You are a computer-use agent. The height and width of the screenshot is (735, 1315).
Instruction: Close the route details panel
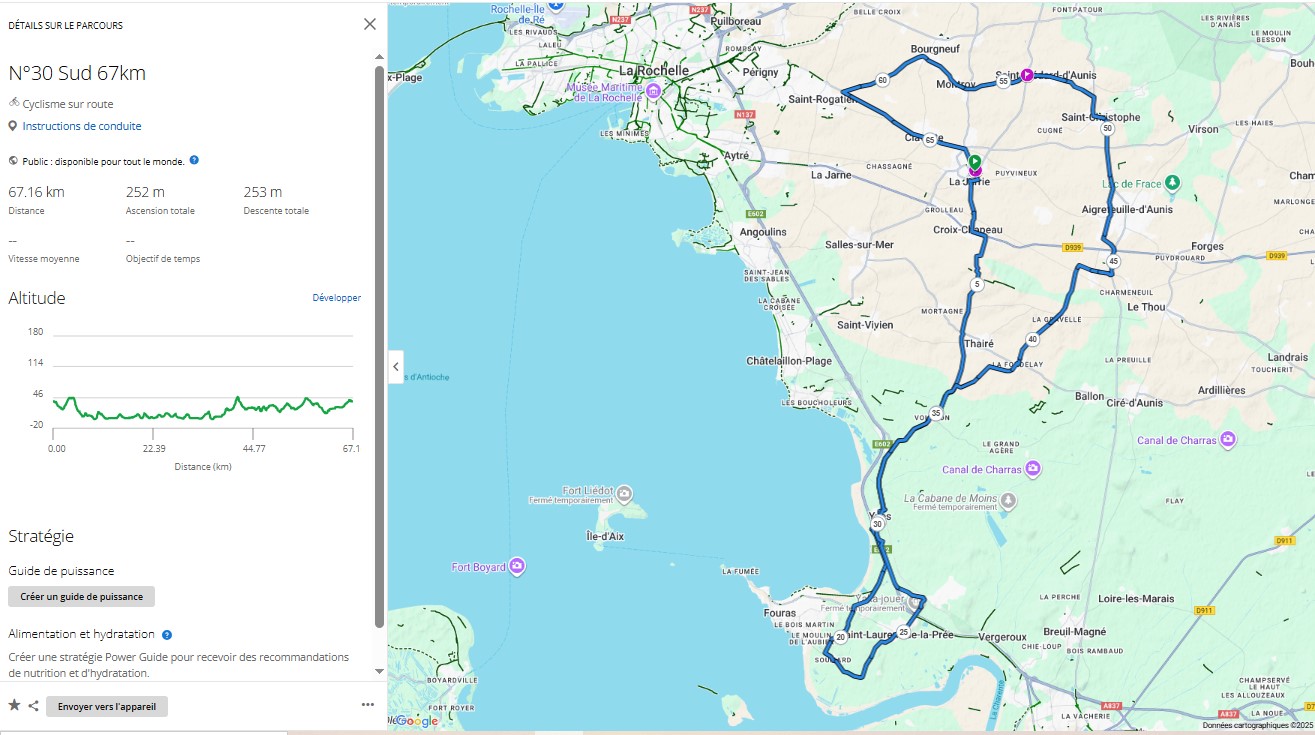pyautogui.click(x=370, y=25)
